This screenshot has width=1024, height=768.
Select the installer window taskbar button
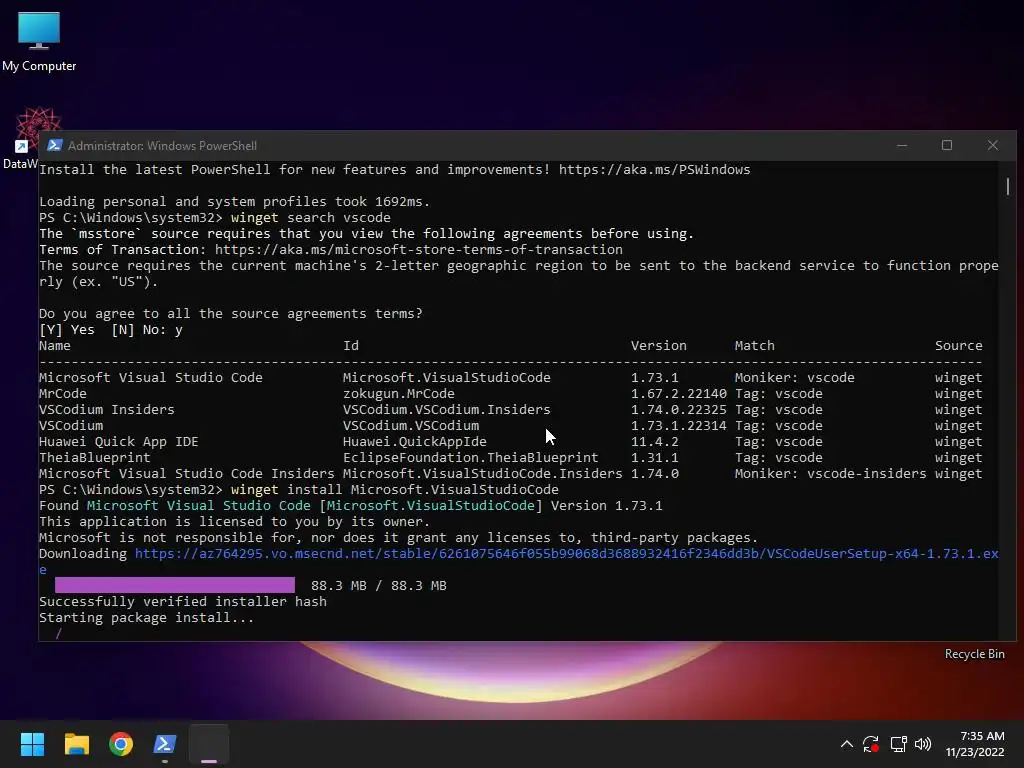(209, 744)
